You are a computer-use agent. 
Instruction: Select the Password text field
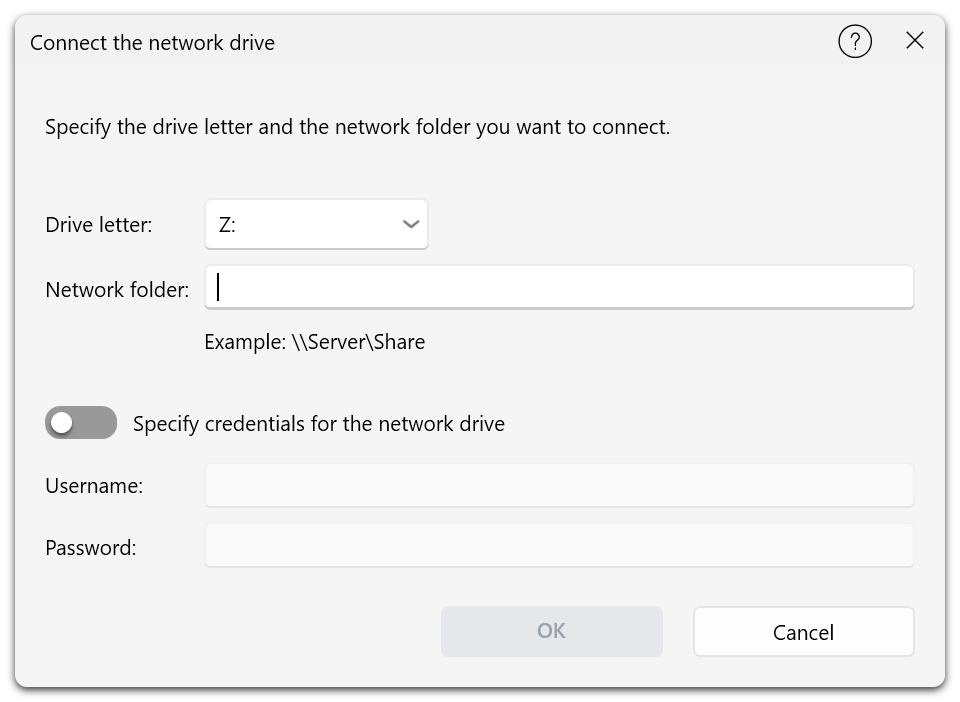click(x=559, y=545)
